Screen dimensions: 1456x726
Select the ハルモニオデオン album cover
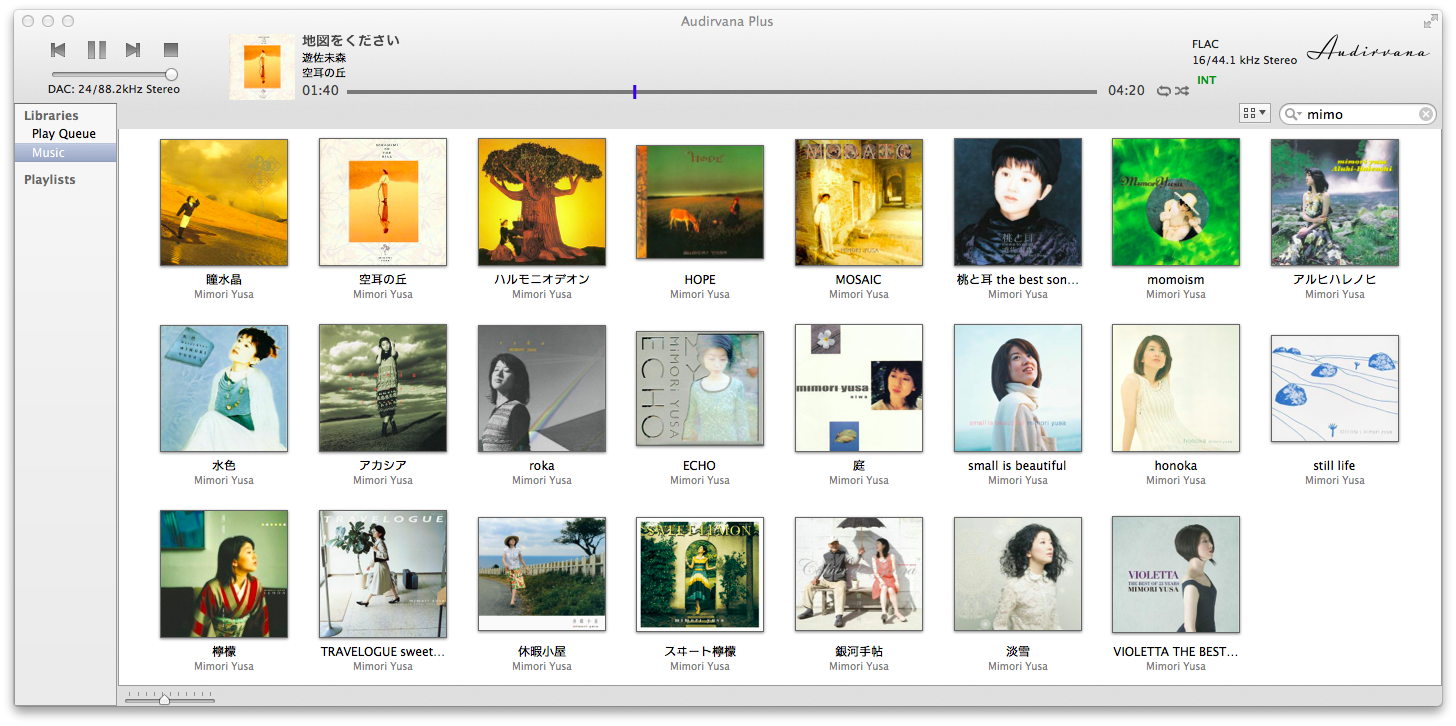pos(542,202)
